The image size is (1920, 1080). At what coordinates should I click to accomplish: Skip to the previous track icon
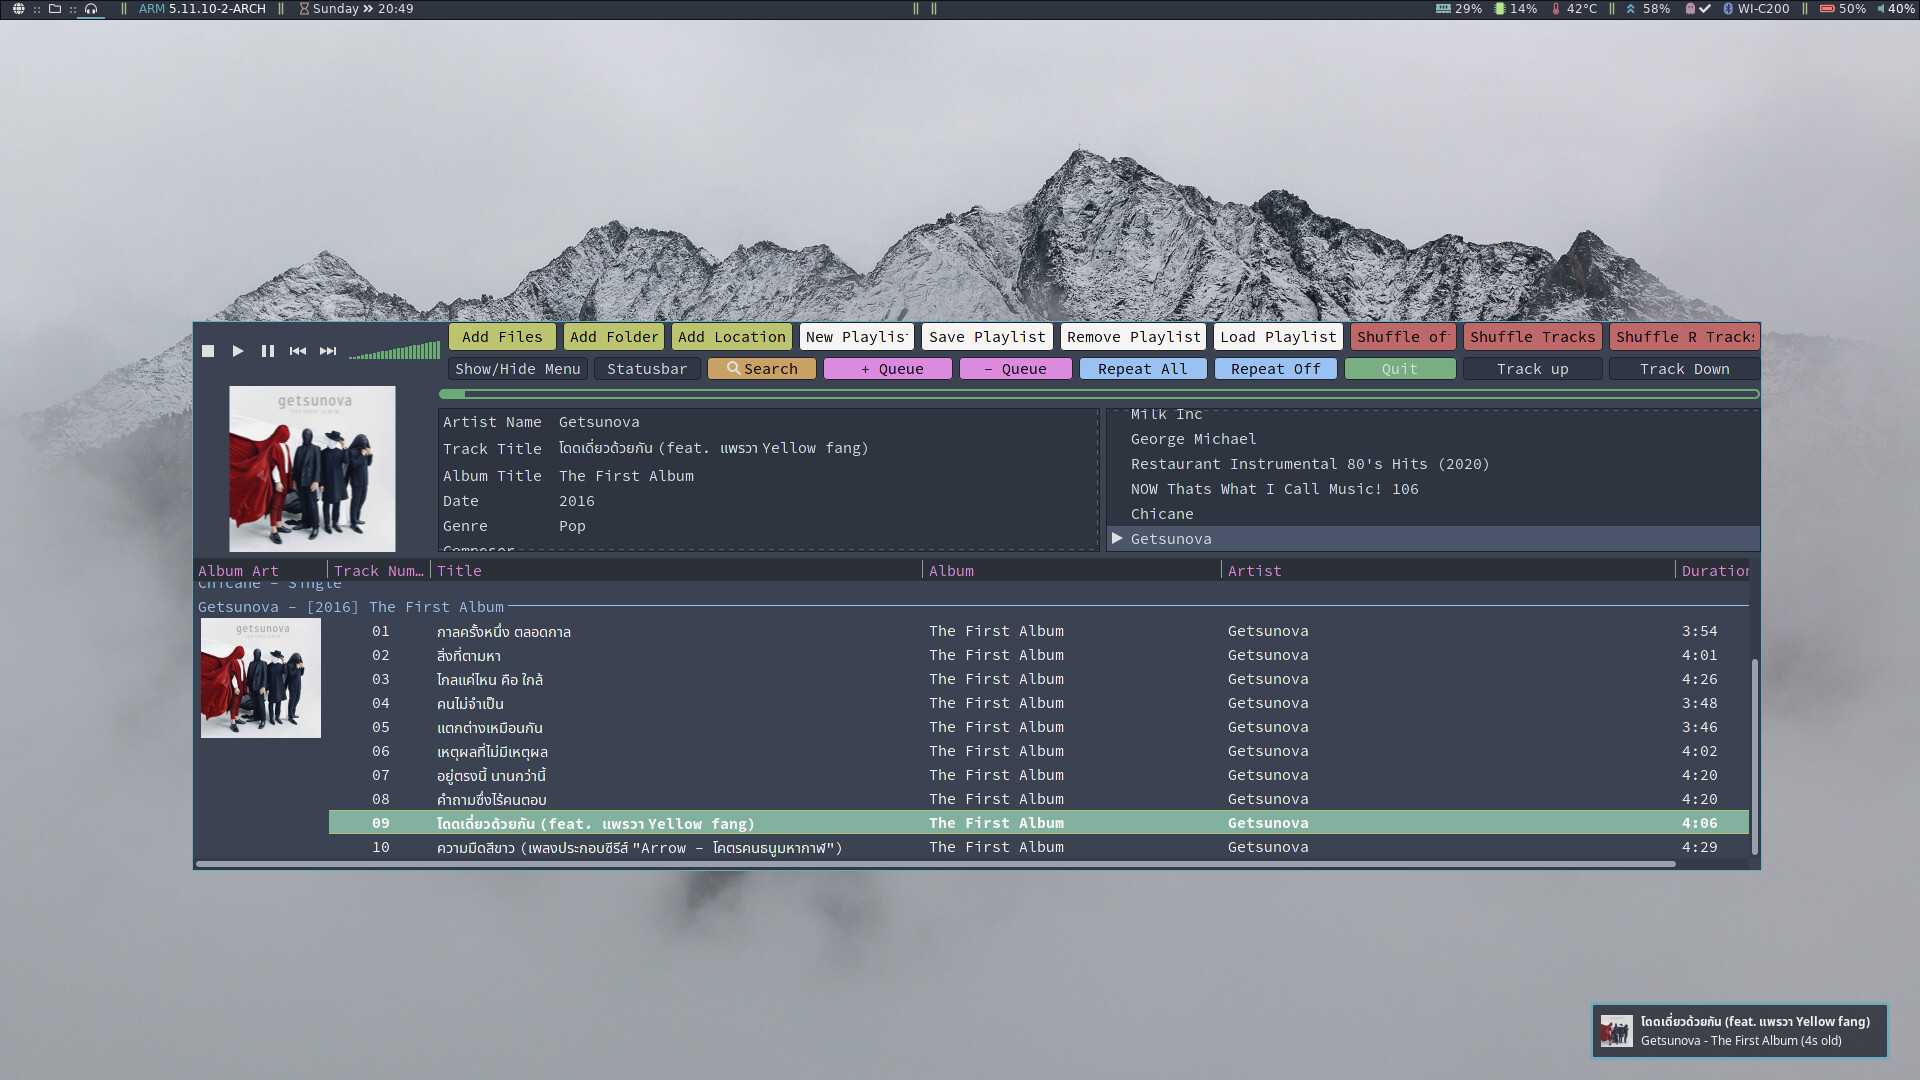pos(298,351)
